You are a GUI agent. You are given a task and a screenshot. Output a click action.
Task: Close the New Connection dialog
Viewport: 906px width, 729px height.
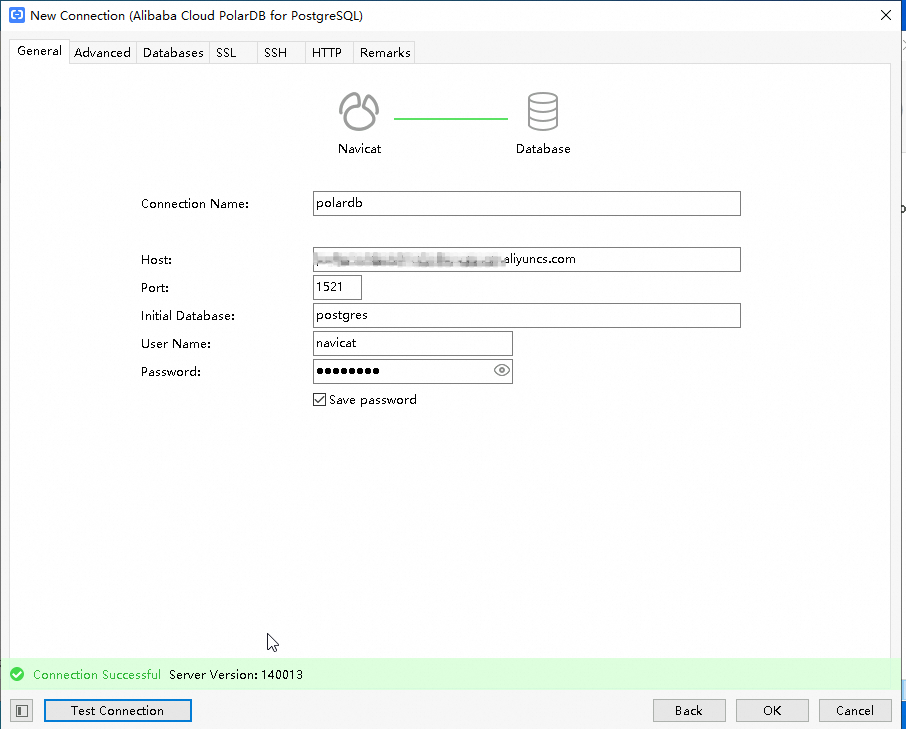tap(886, 15)
